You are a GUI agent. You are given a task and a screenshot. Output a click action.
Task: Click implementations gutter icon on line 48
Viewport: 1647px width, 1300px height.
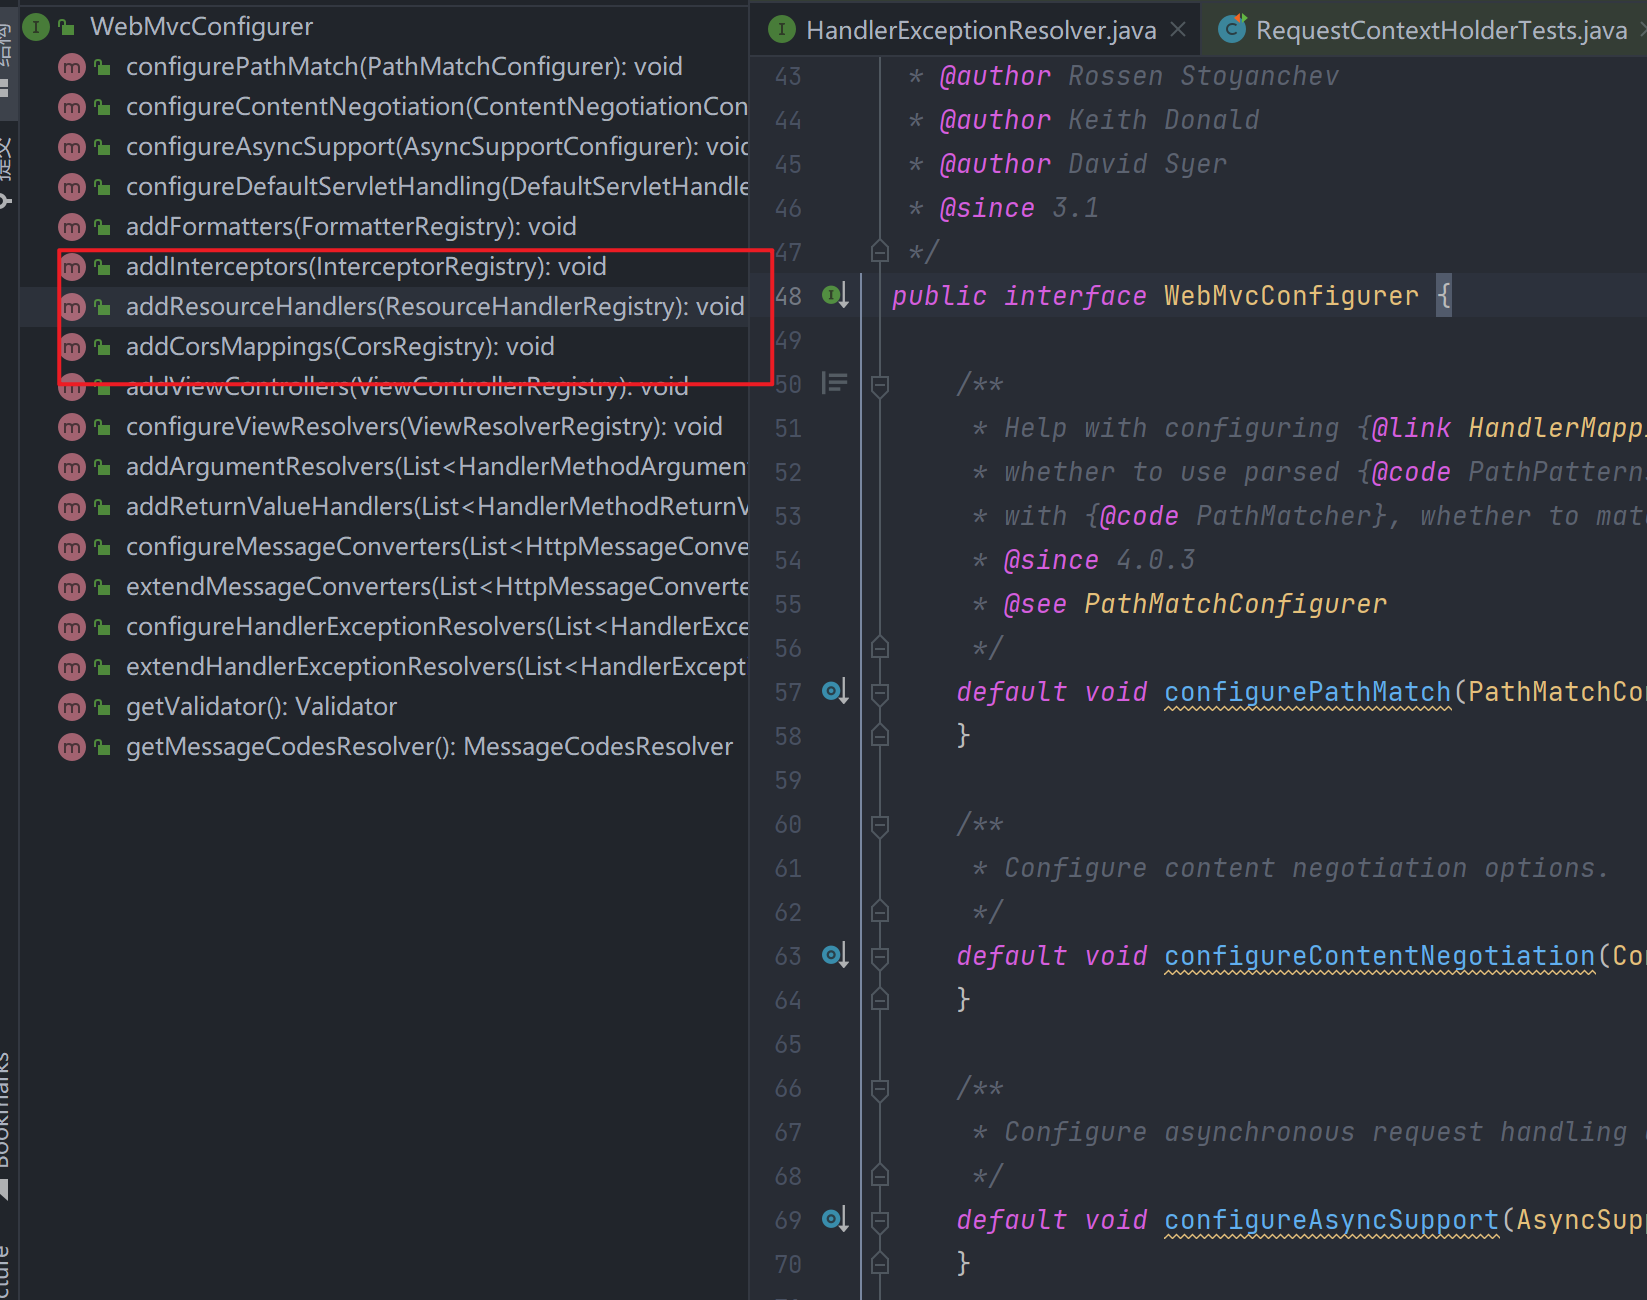[835, 296]
